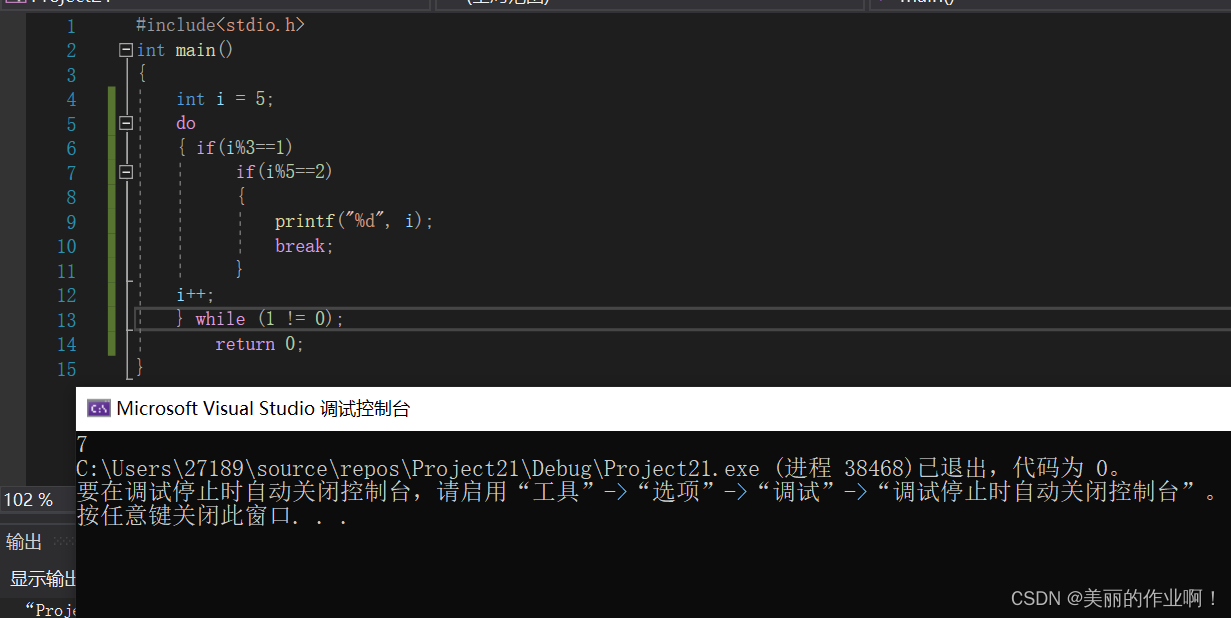Click the 按任意键关闭此窗口 console line
This screenshot has width=1231, height=618.
point(212,516)
